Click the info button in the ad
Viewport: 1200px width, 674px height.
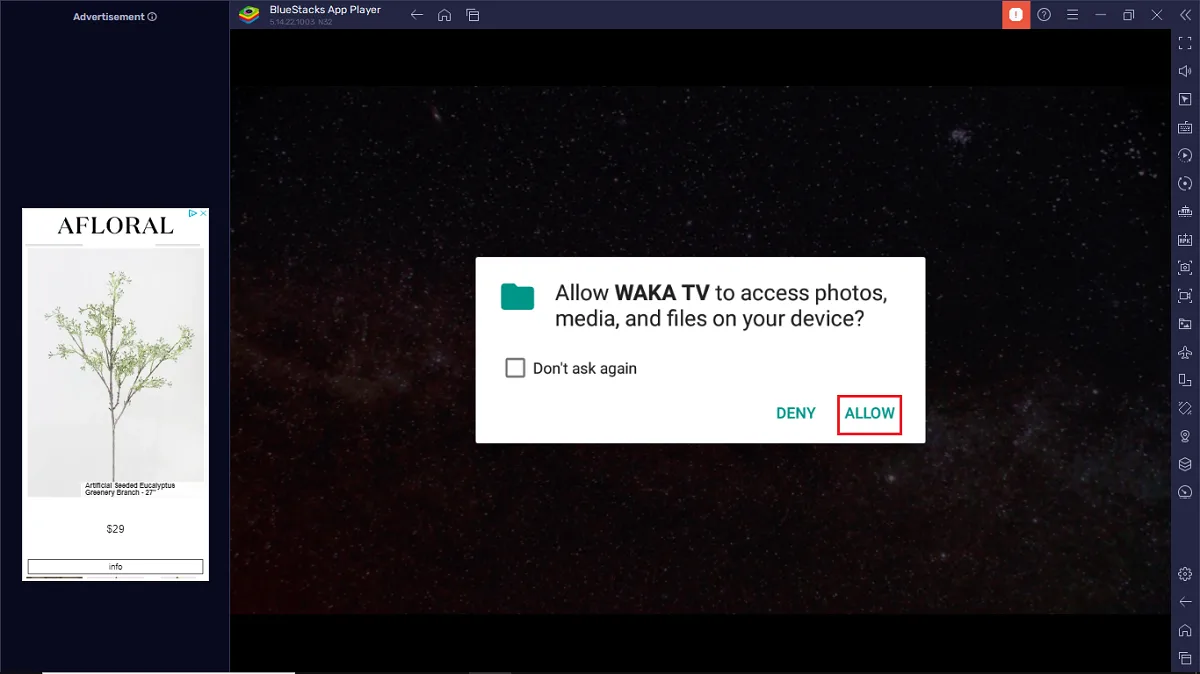click(116, 566)
